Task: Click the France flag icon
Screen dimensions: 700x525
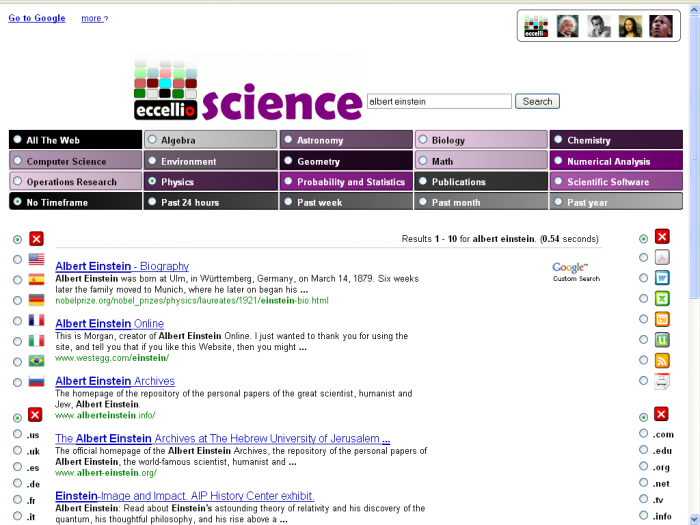Action: (x=36, y=320)
